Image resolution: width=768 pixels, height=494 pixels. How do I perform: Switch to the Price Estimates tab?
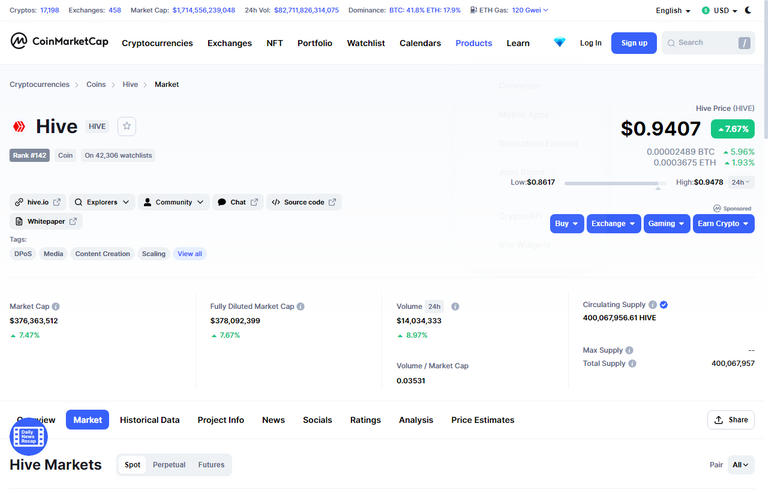coord(482,420)
